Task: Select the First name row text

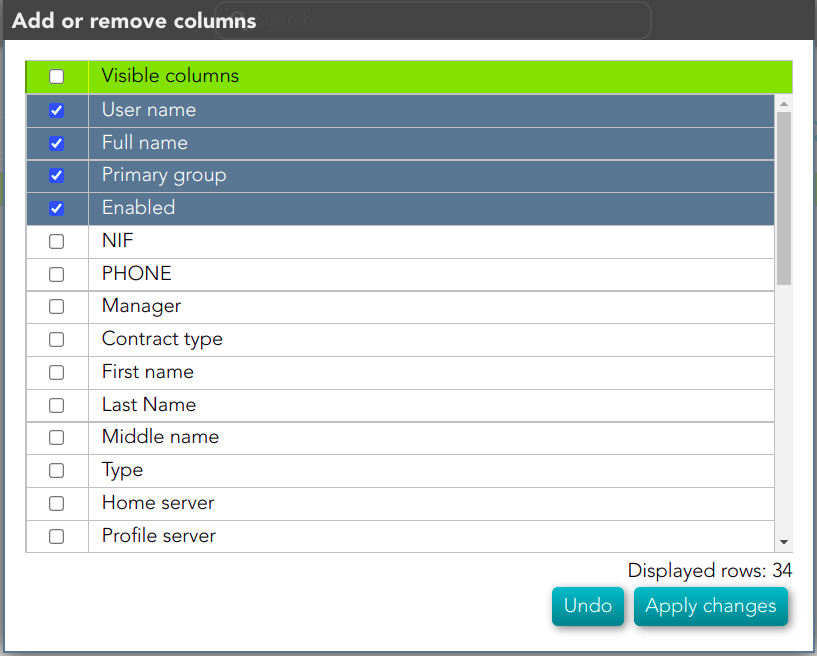Action: coord(148,372)
